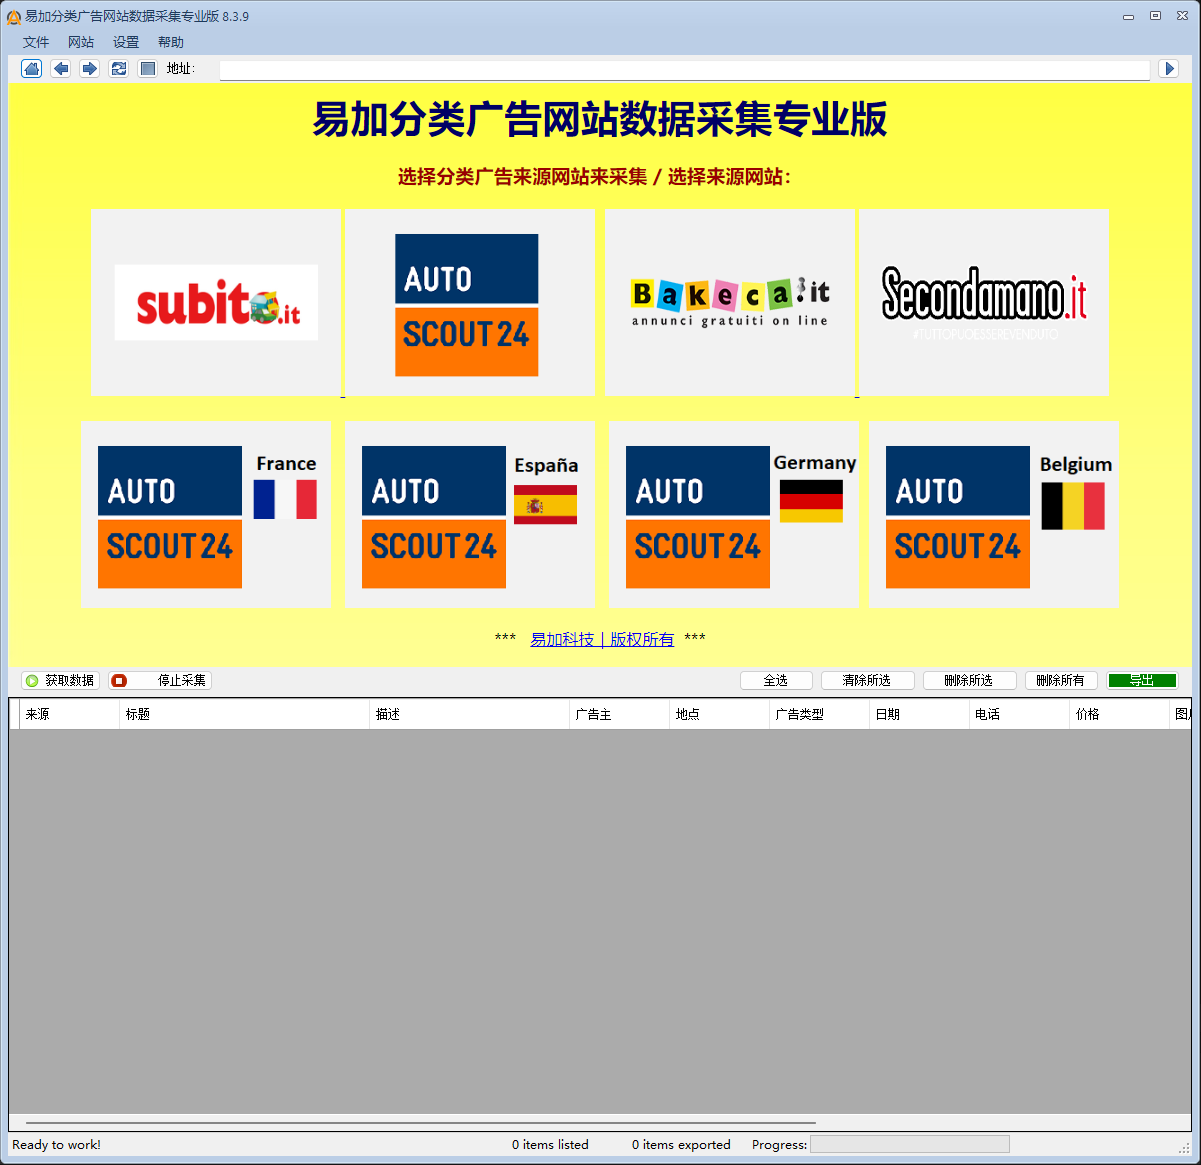Choose the Bakeca.it source site
The height and width of the screenshot is (1165, 1201).
click(730, 303)
